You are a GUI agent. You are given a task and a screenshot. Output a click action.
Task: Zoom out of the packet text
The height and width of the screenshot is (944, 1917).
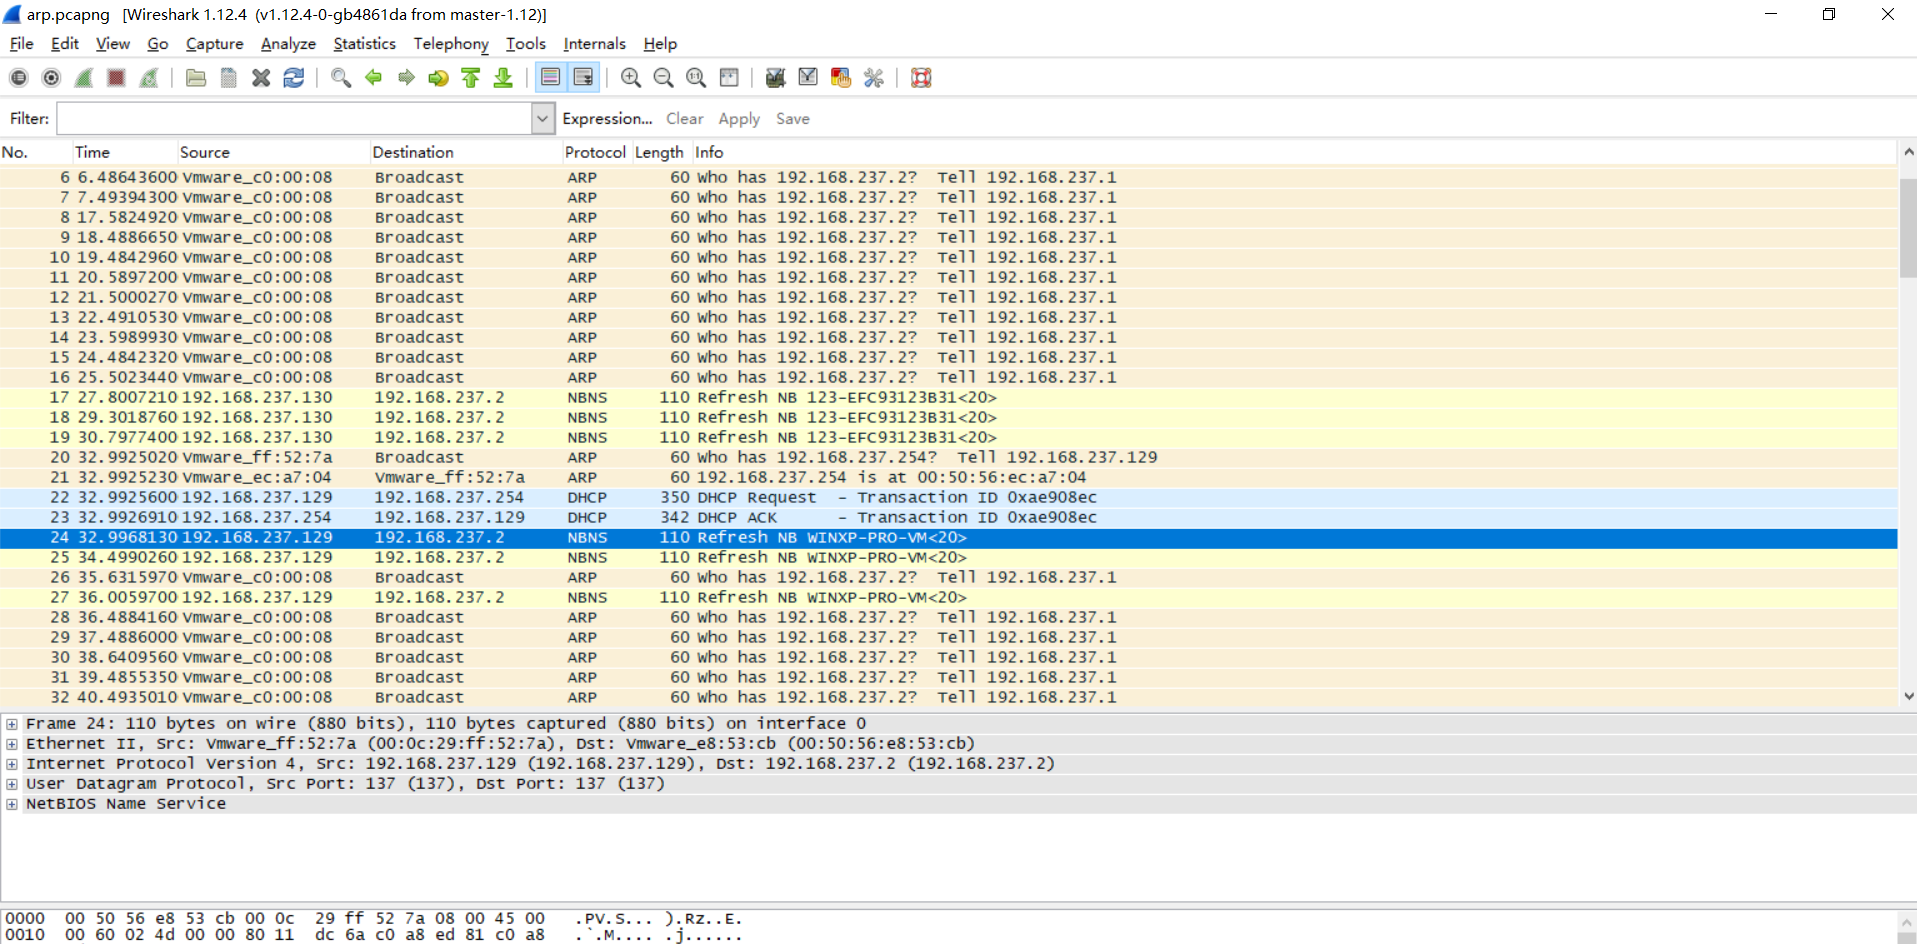[x=663, y=78]
